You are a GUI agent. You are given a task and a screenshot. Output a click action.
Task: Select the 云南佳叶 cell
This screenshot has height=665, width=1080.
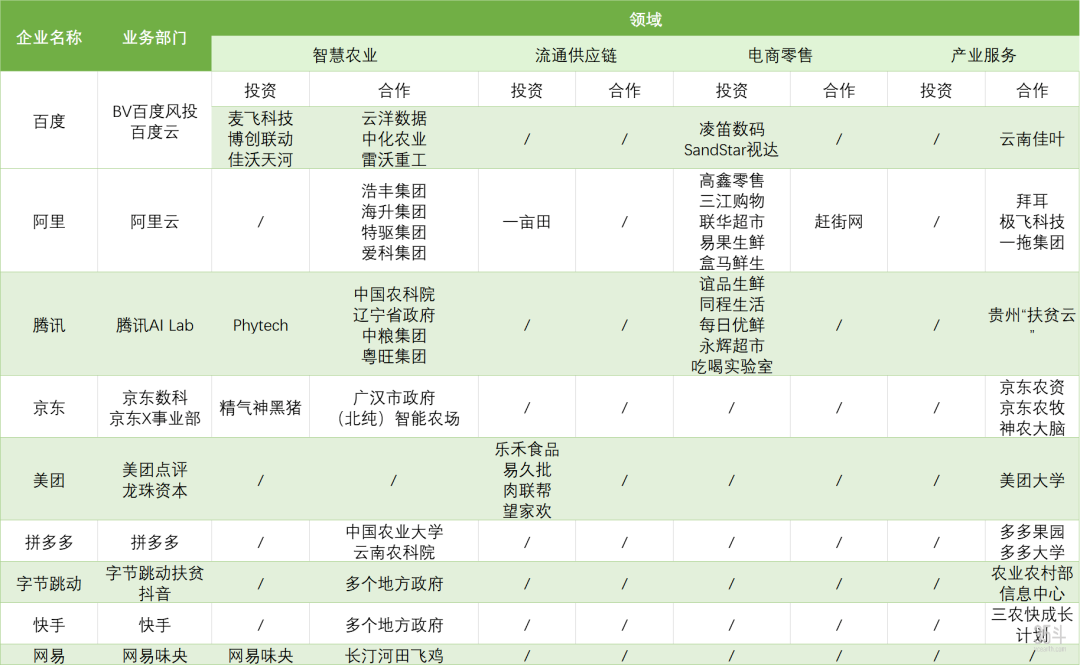click(x=1032, y=139)
